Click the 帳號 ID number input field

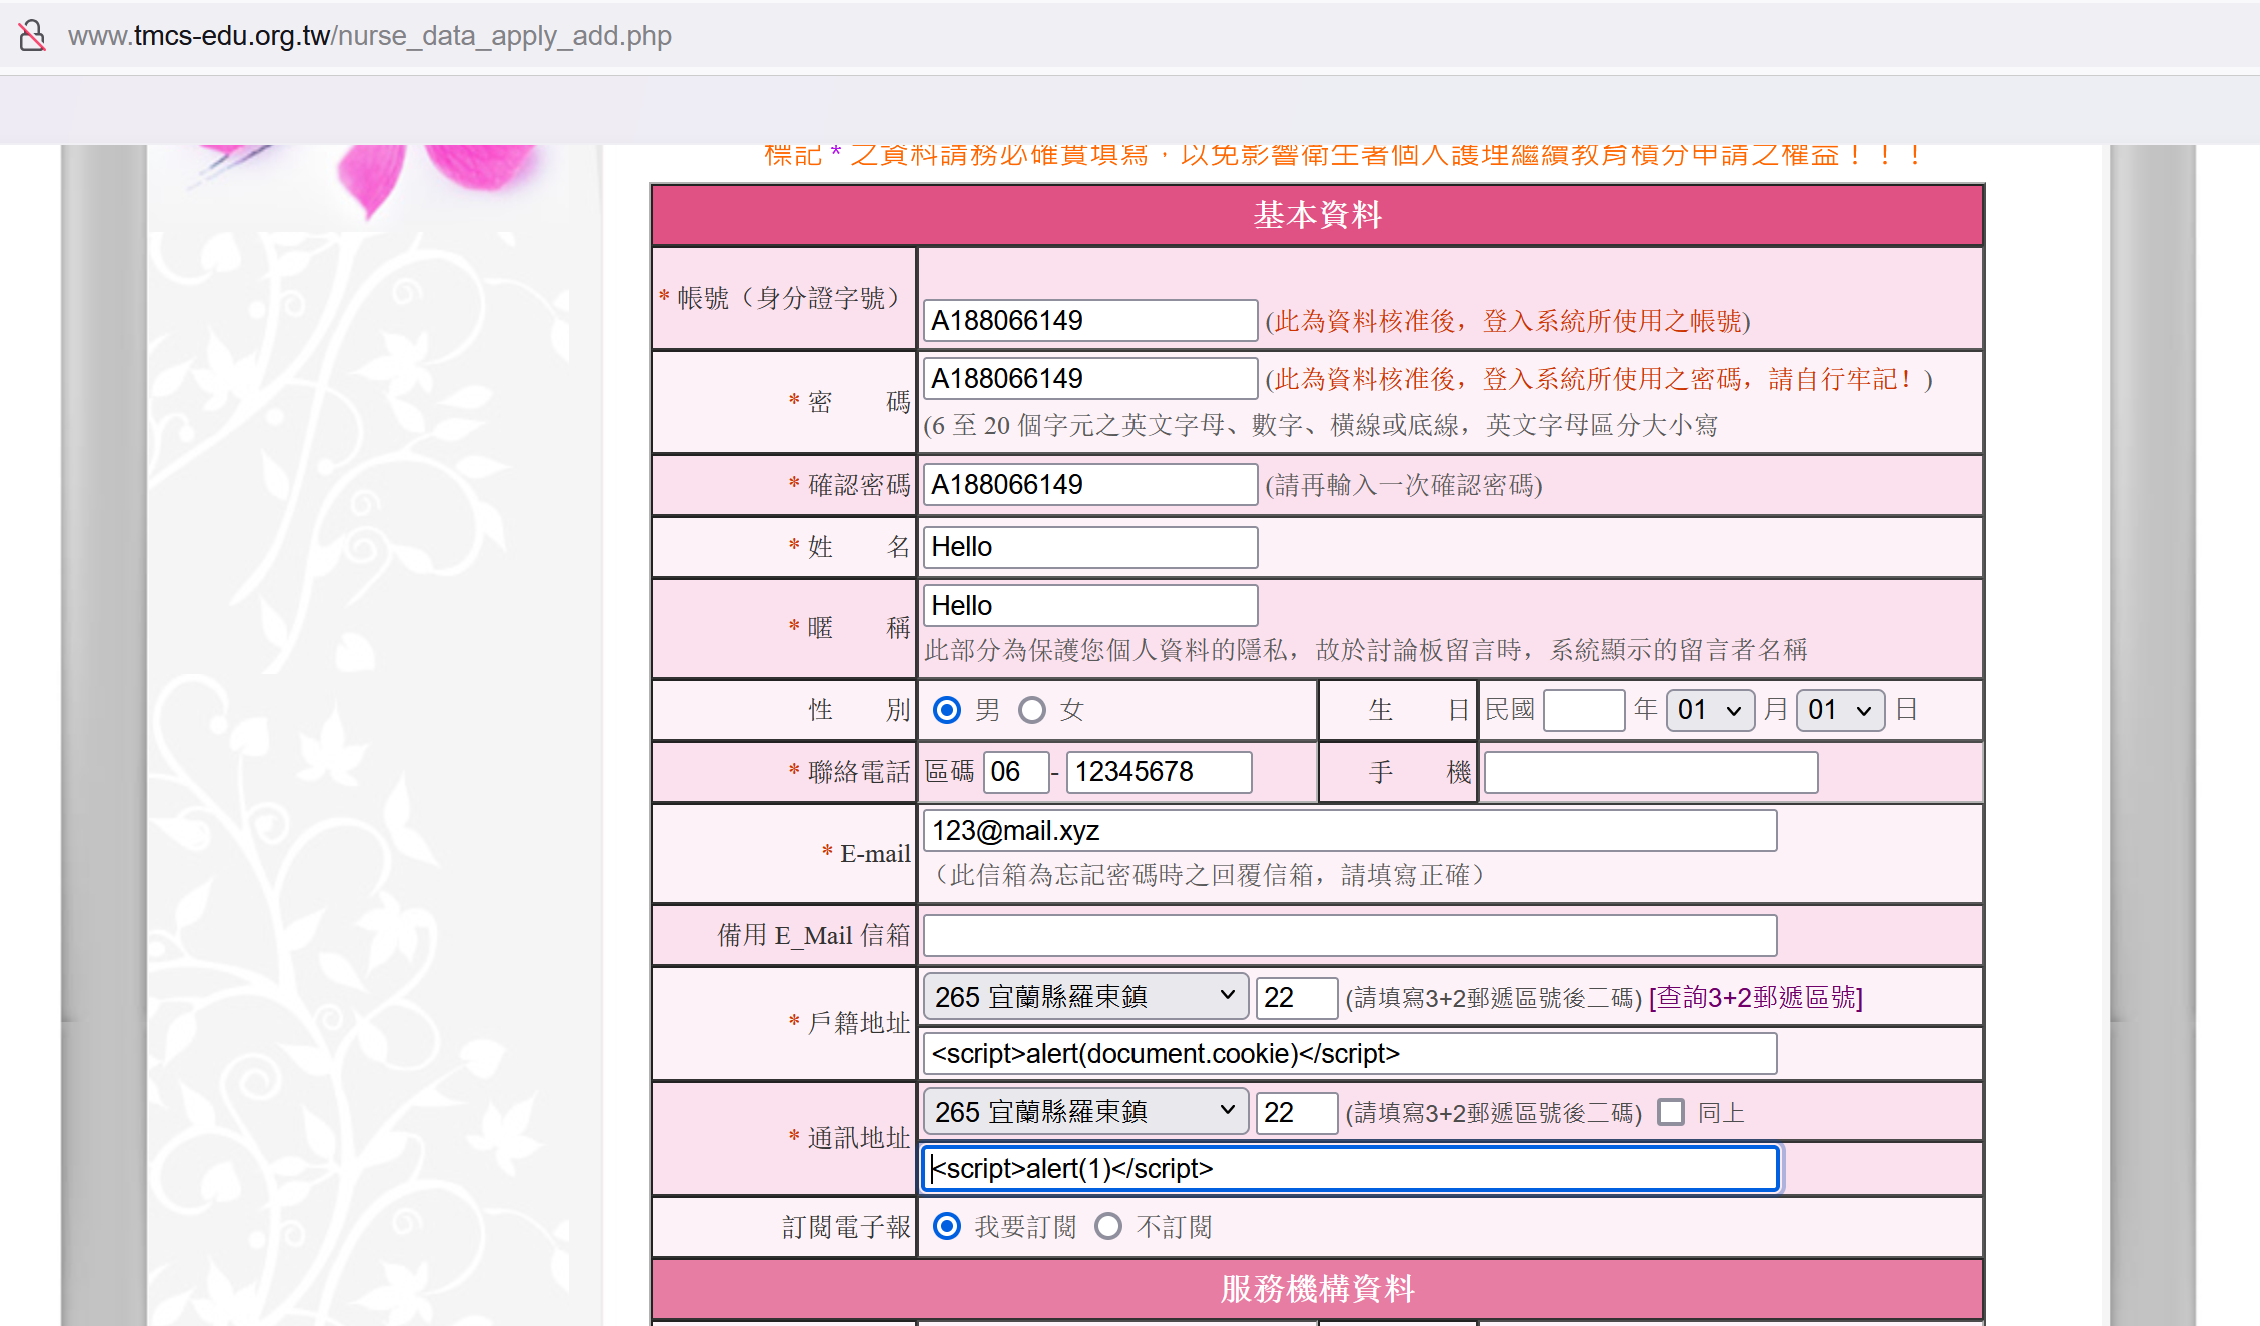(1090, 320)
